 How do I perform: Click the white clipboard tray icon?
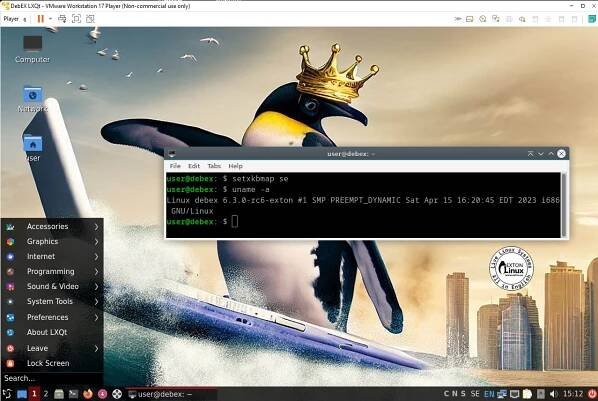[527, 394]
